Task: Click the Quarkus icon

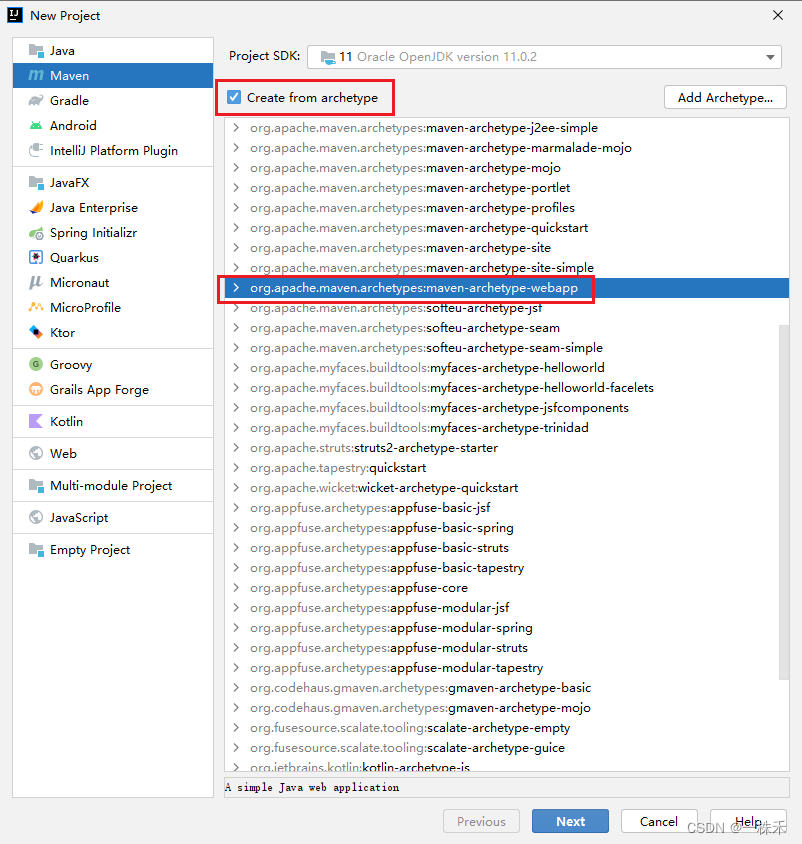Action: click(36, 257)
